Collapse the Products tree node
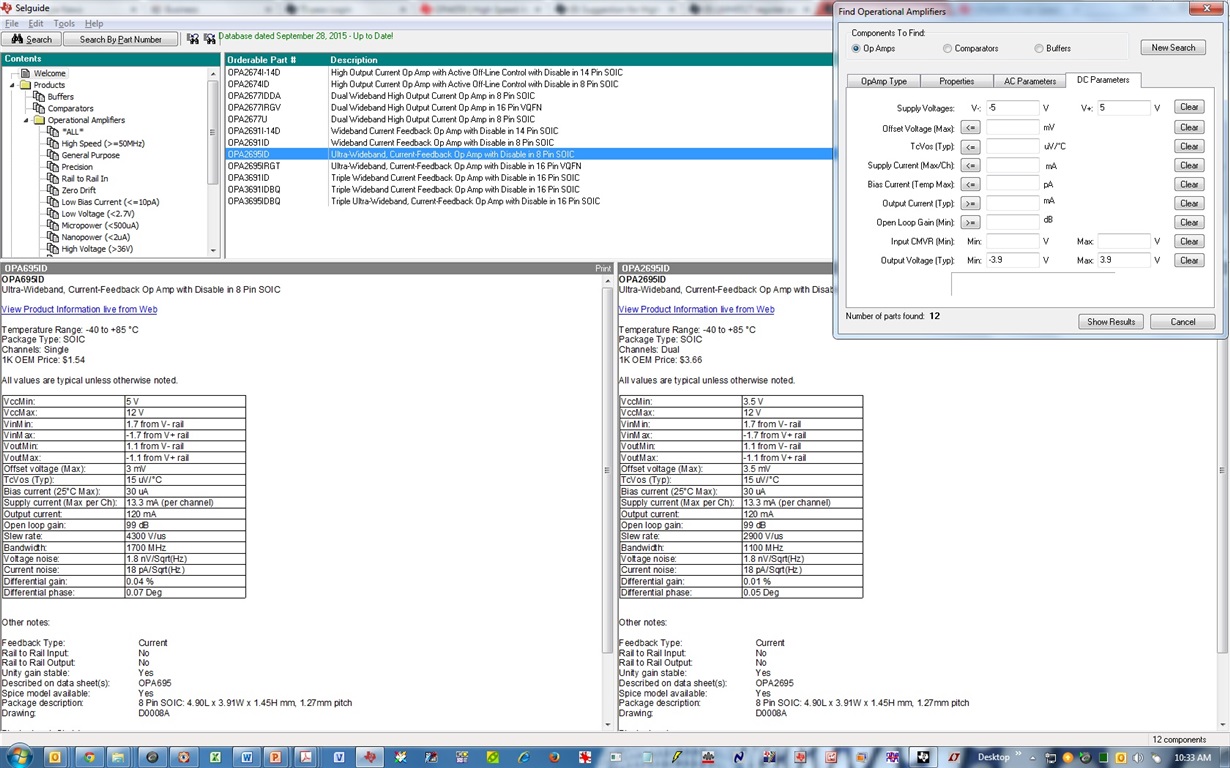Screen dimensions: 1230x768 (x=13, y=85)
